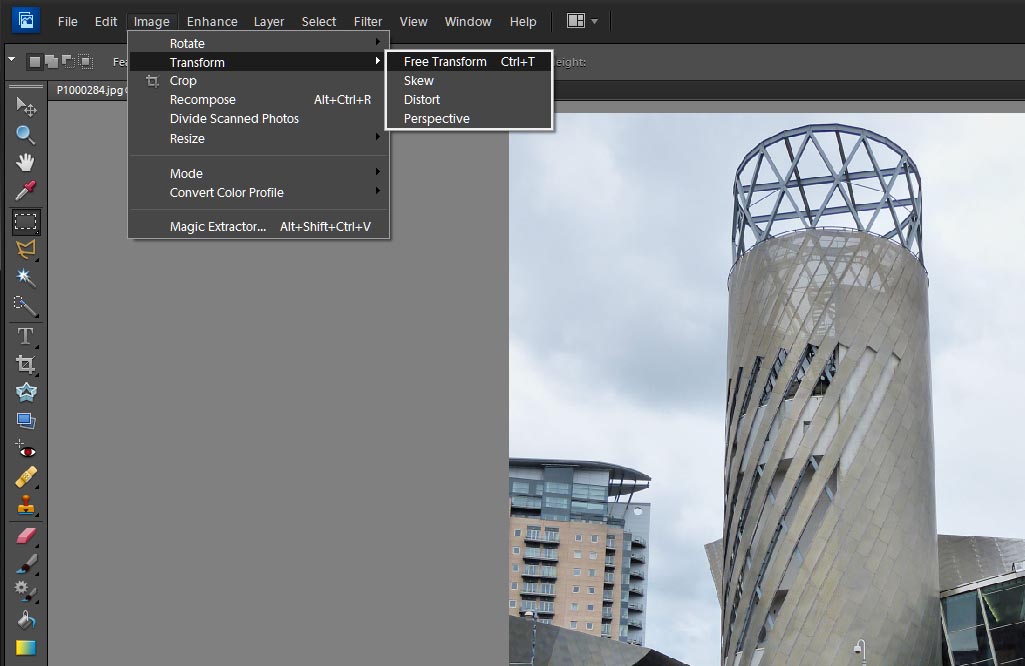Choose the Magic Wand tool

coord(26,278)
